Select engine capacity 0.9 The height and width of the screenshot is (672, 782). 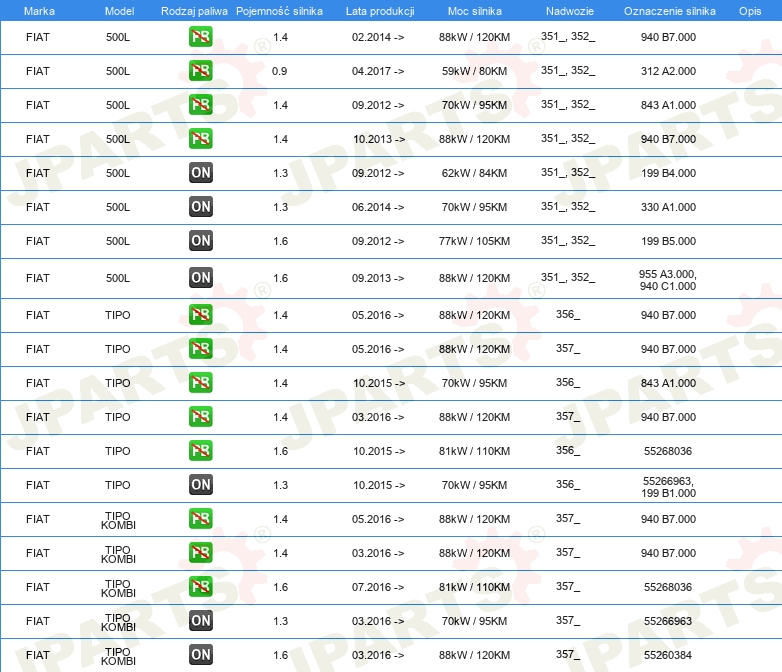click(x=279, y=71)
